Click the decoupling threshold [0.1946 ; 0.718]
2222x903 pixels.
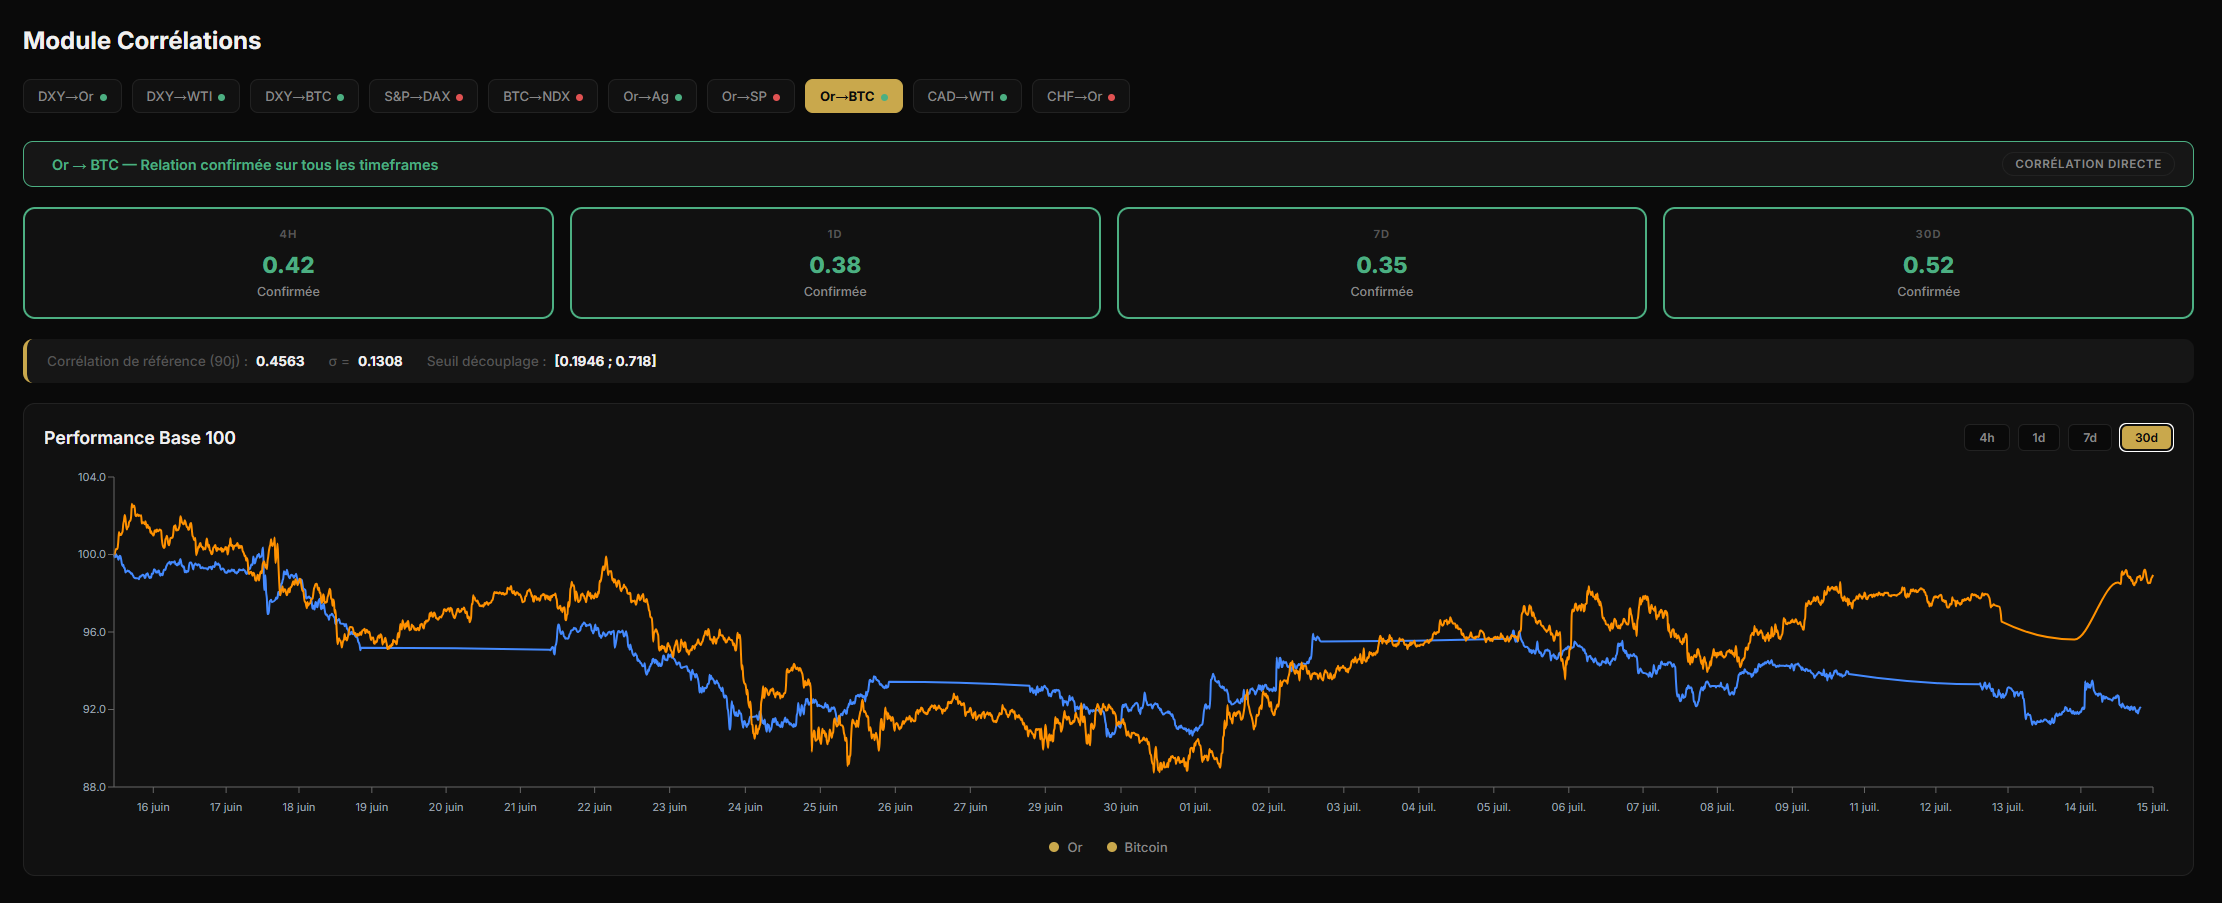point(605,361)
